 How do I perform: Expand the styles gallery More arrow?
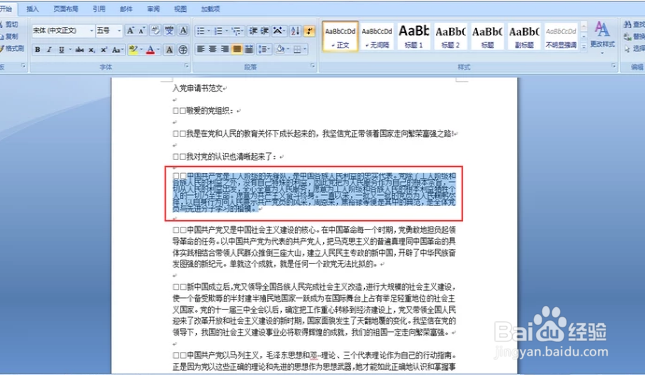pos(584,46)
